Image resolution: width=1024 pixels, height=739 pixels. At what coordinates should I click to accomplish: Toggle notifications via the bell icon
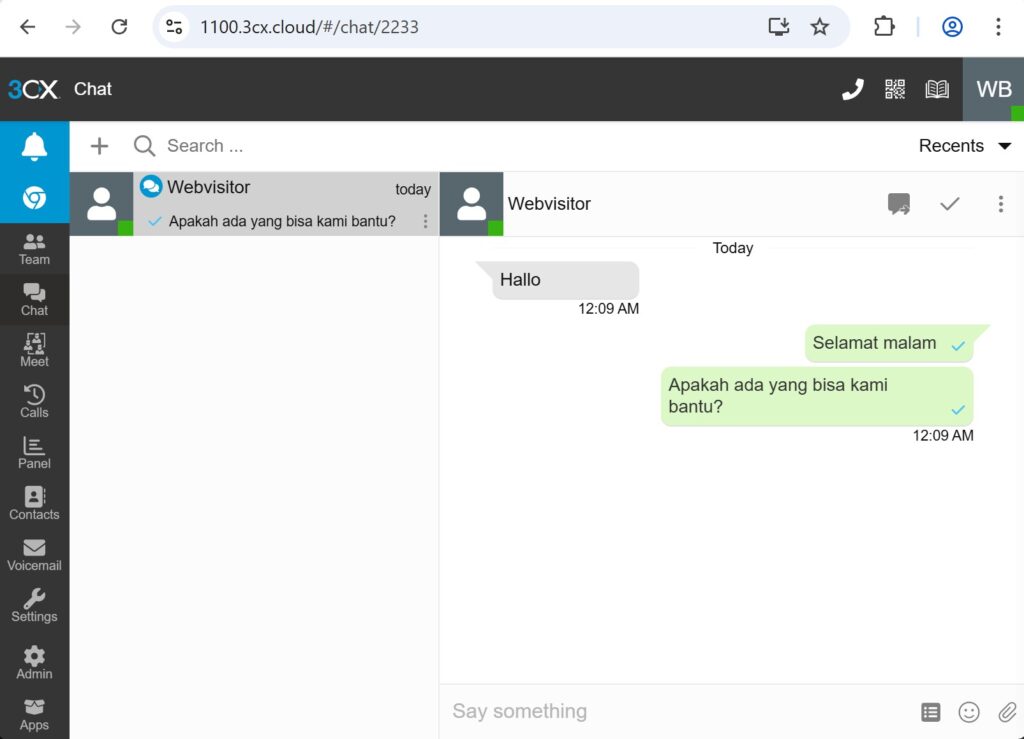[34, 145]
